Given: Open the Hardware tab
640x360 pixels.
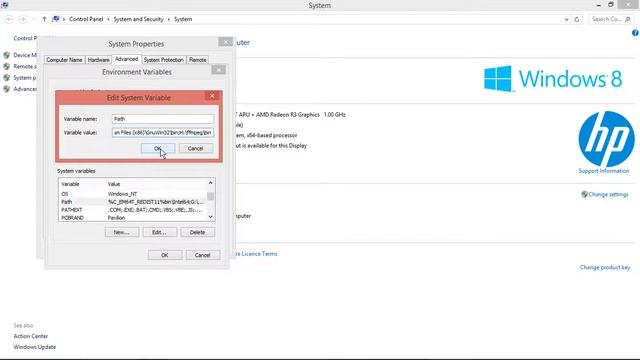Looking at the screenshot, I should pyautogui.click(x=98, y=60).
